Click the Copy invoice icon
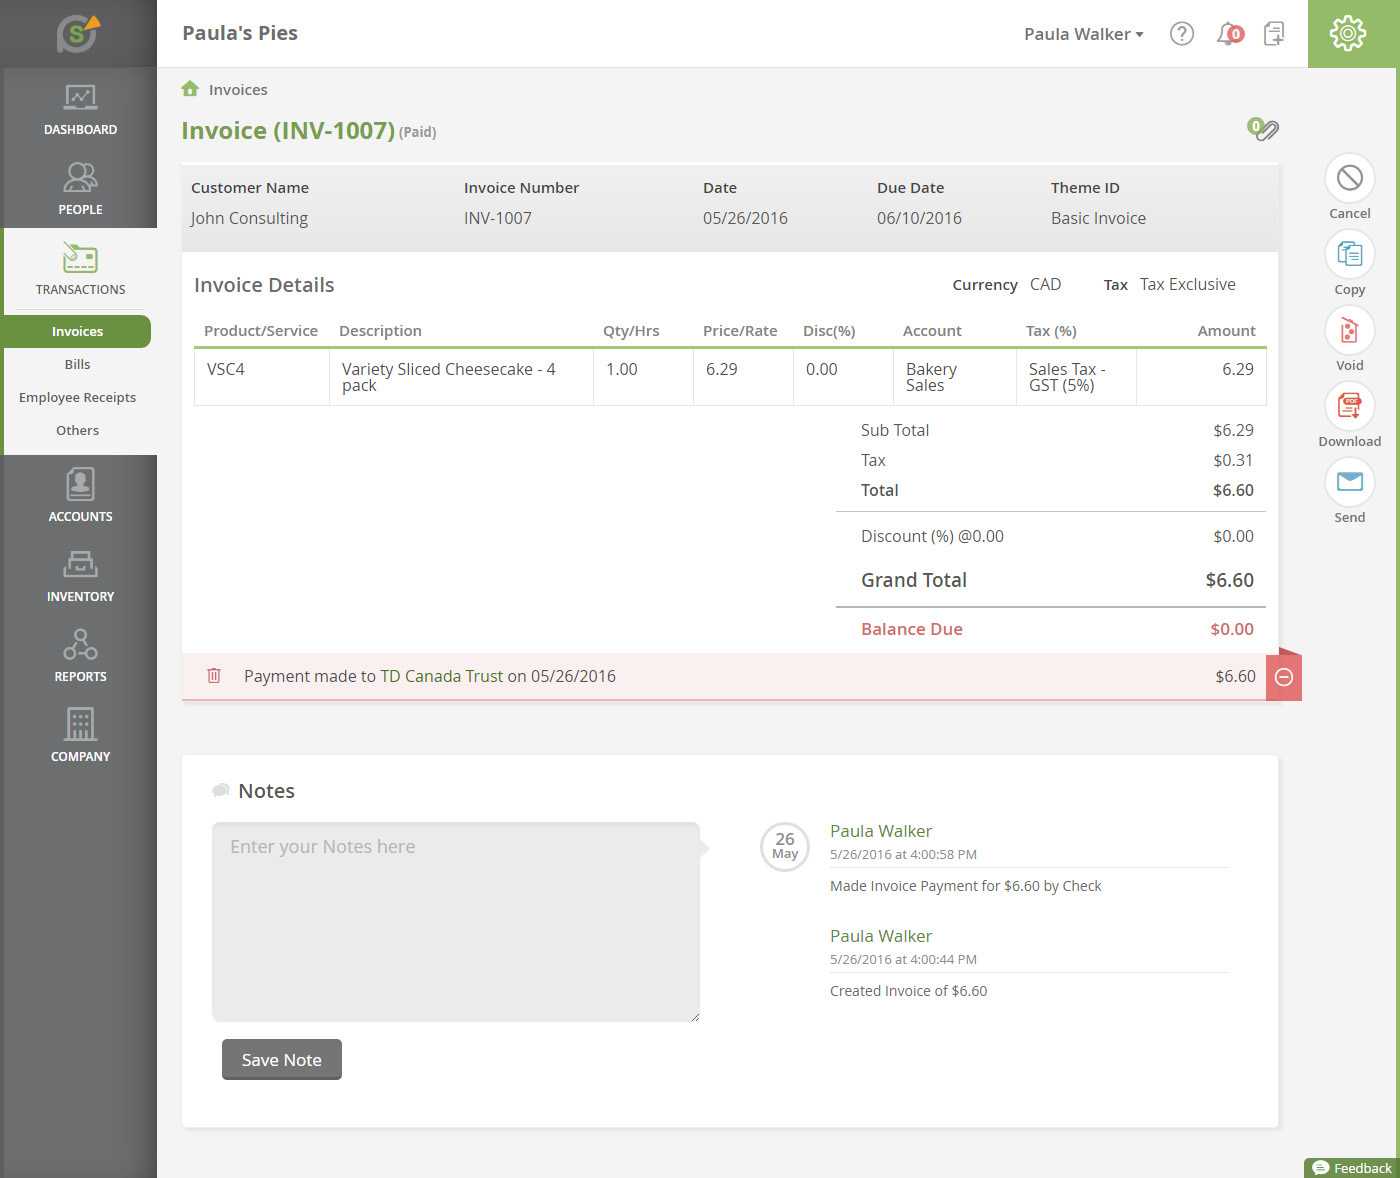Screen dimensions: 1400x1178 (1349, 255)
